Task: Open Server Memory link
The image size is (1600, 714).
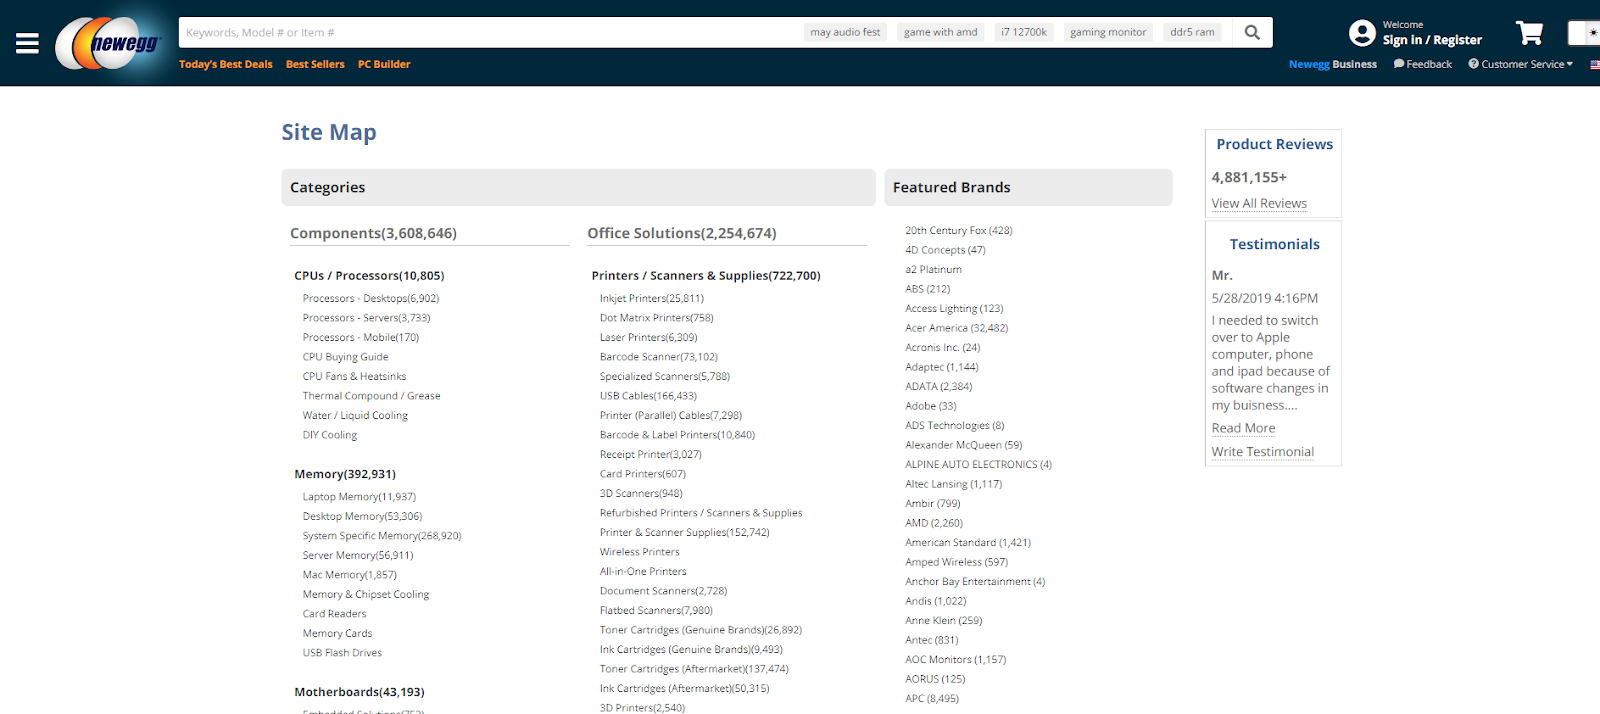Action: [x=358, y=555]
